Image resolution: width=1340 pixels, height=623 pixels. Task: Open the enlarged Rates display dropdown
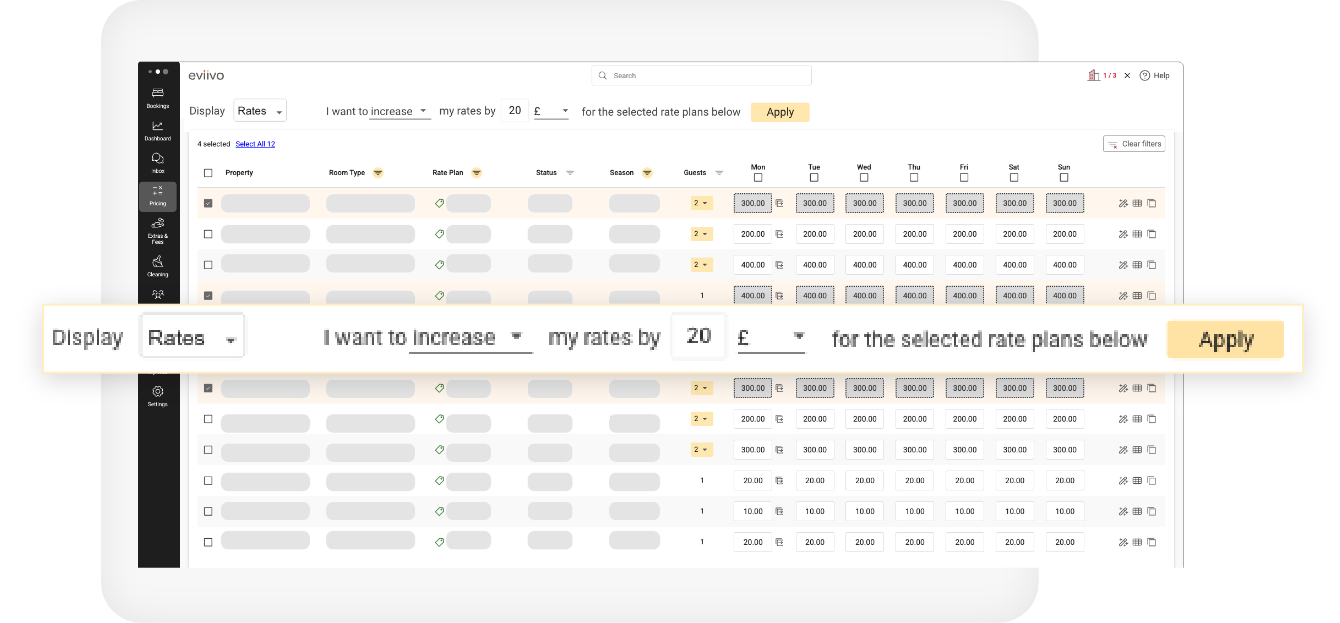193,339
